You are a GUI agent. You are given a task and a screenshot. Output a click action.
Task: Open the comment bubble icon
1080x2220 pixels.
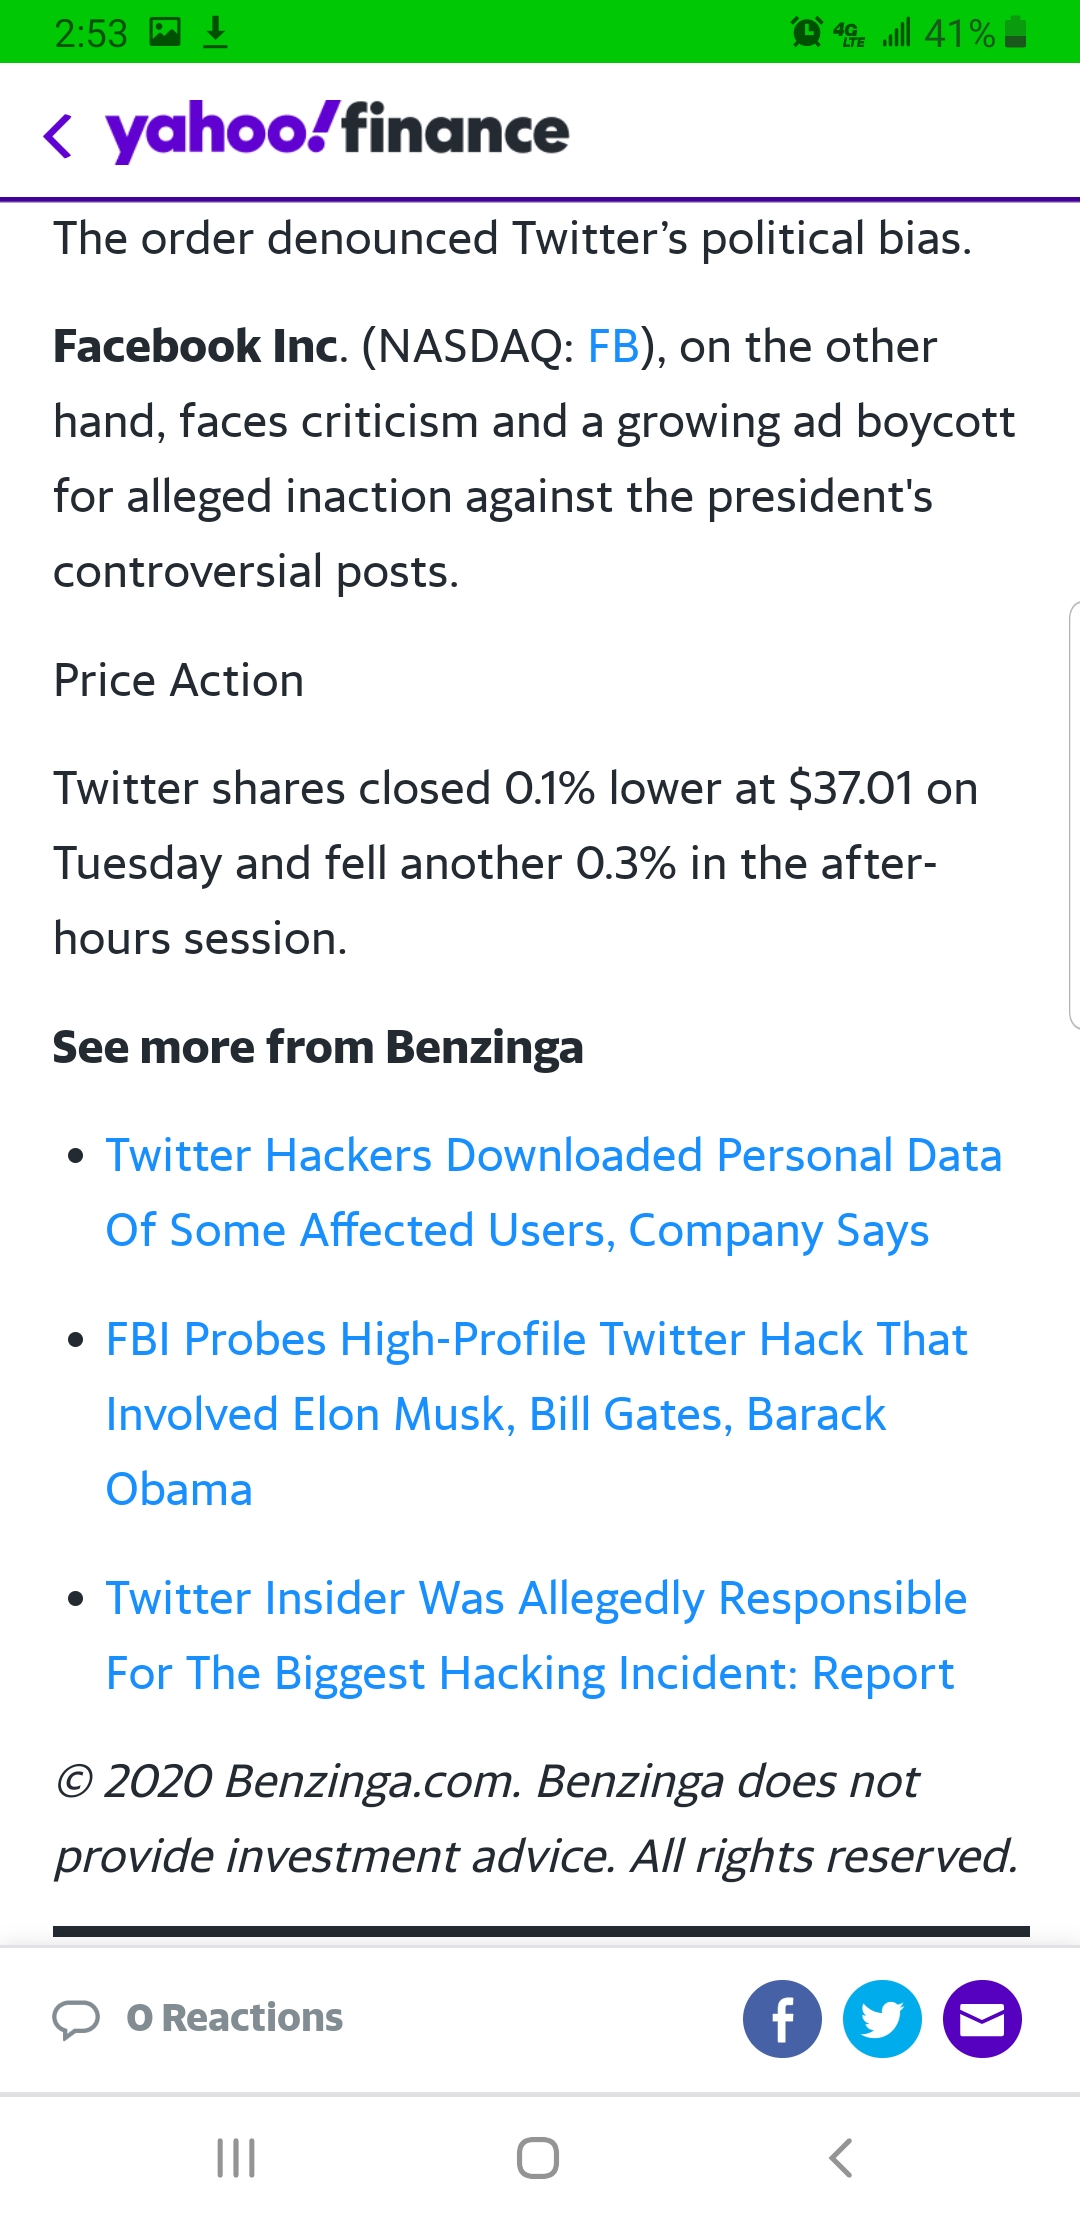(76, 2019)
